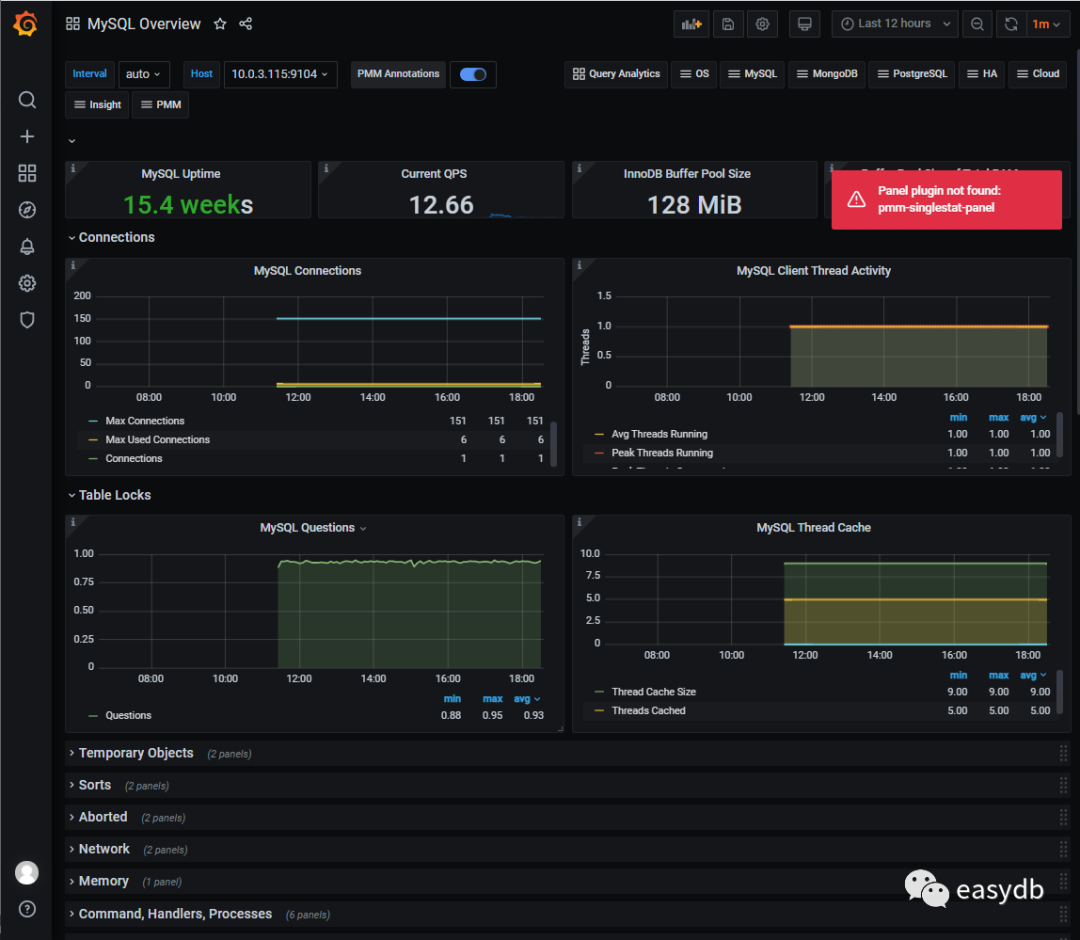Star the MySQL Overview dashboard

point(220,24)
